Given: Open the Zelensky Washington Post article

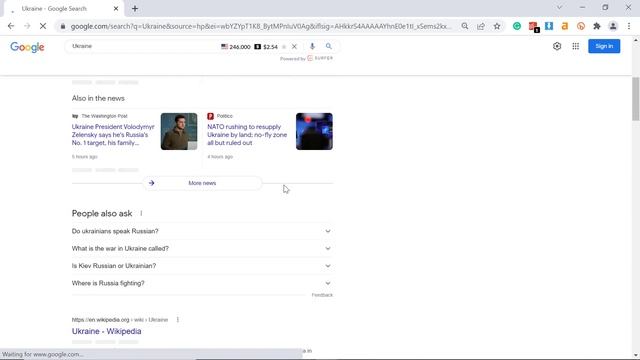Looking at the screenshot, I should [x=113, y=135].
